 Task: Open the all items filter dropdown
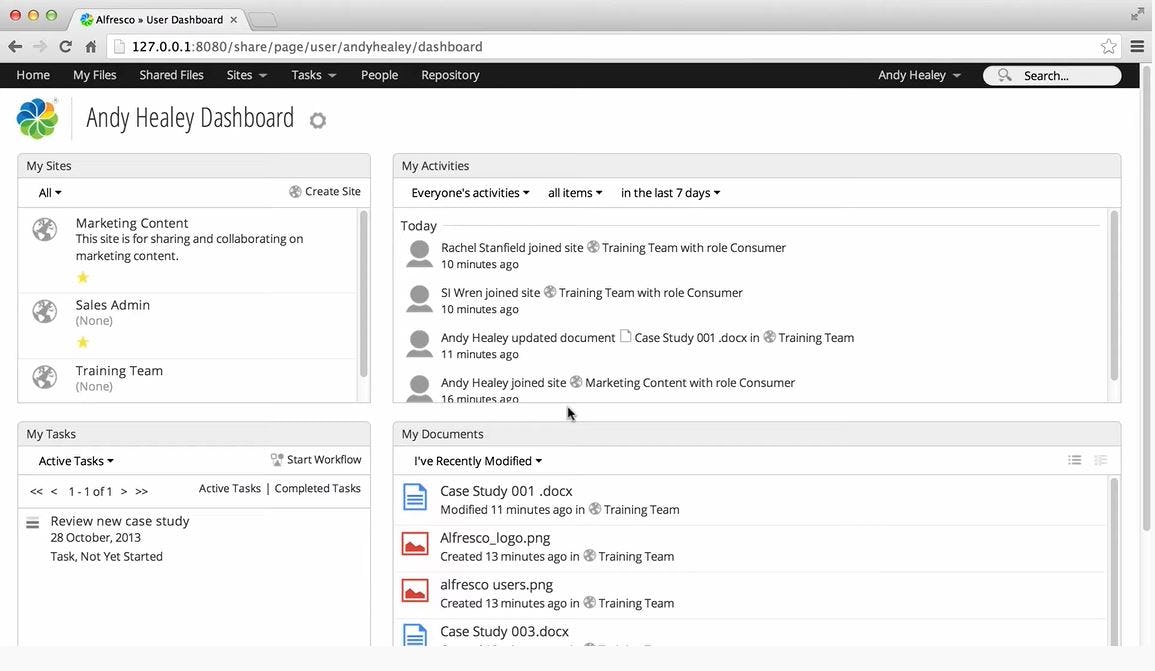[x=575, y=193]
